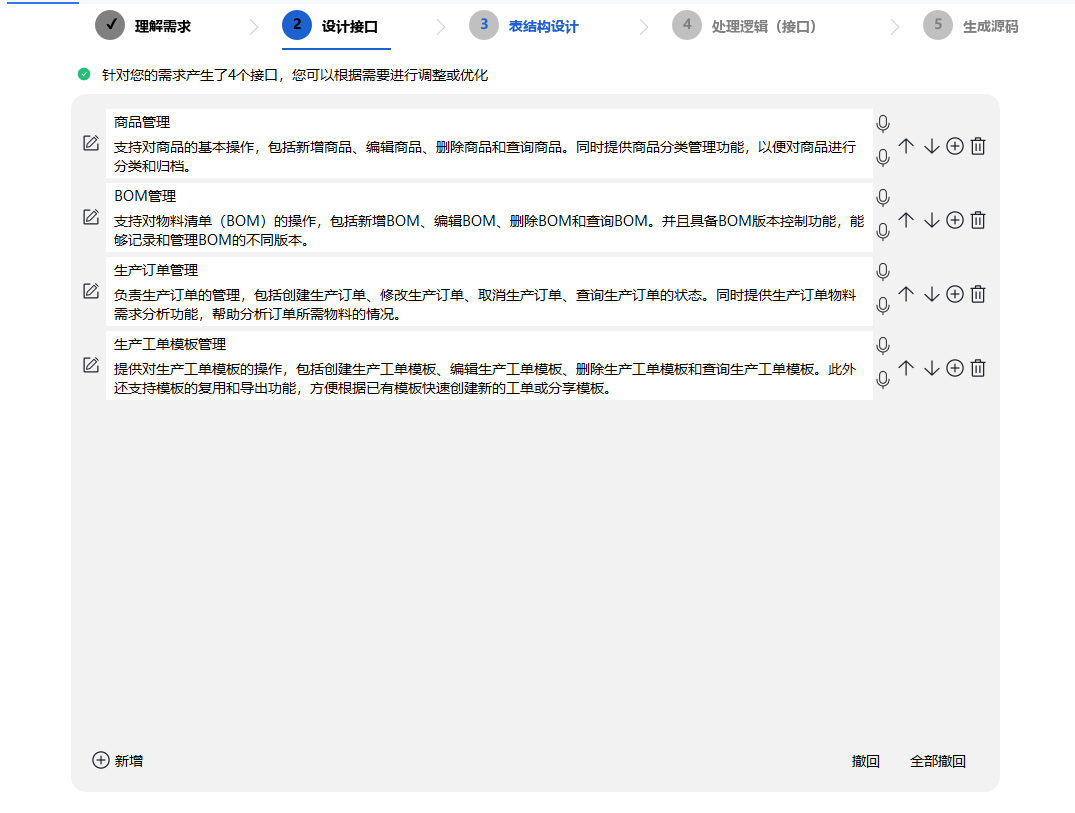Delete the 生产订单管理 interface
Screen dimensions: 1075x813
[978, 294]
